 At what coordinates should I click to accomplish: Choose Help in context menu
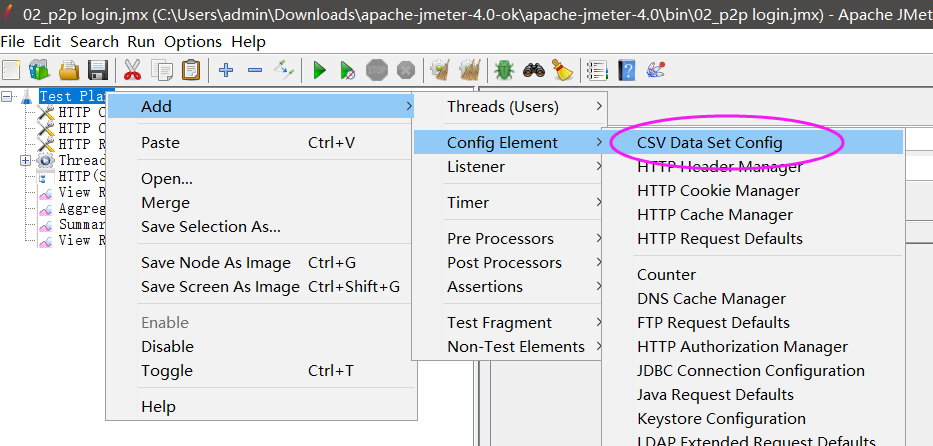(261, 407)
